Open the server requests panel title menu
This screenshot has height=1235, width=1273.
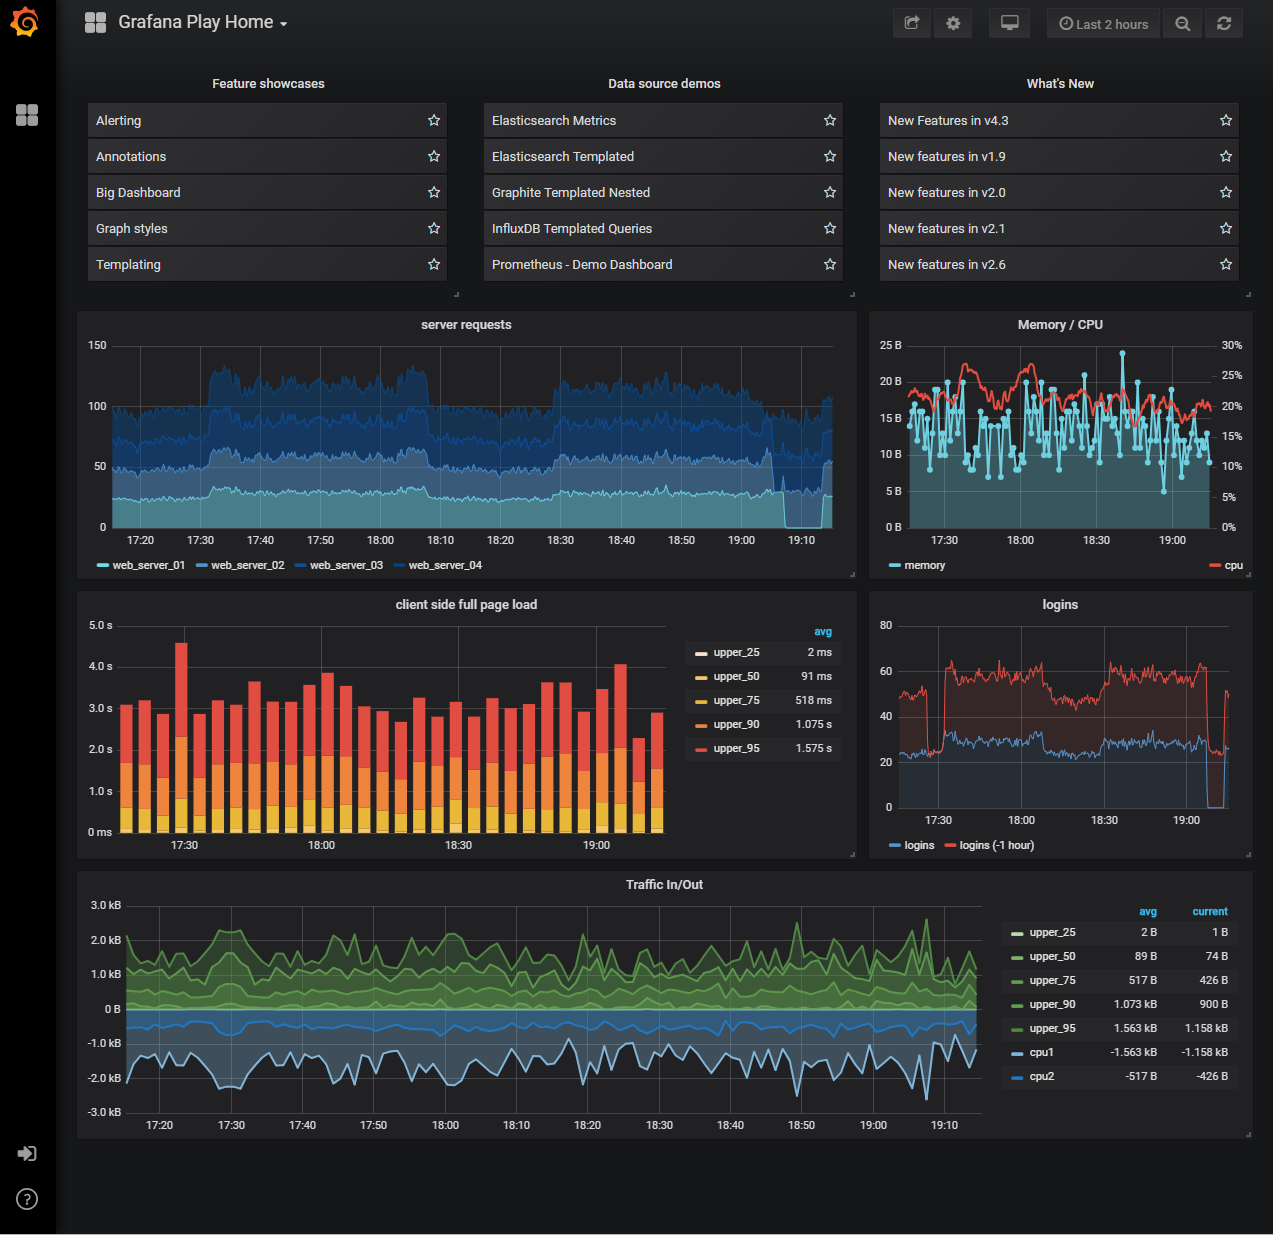pos(466,325)
